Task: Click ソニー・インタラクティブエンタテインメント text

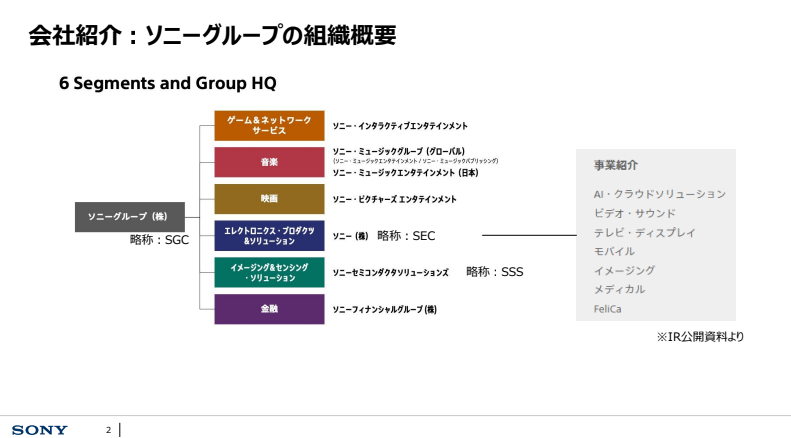Action: point(400,126)
